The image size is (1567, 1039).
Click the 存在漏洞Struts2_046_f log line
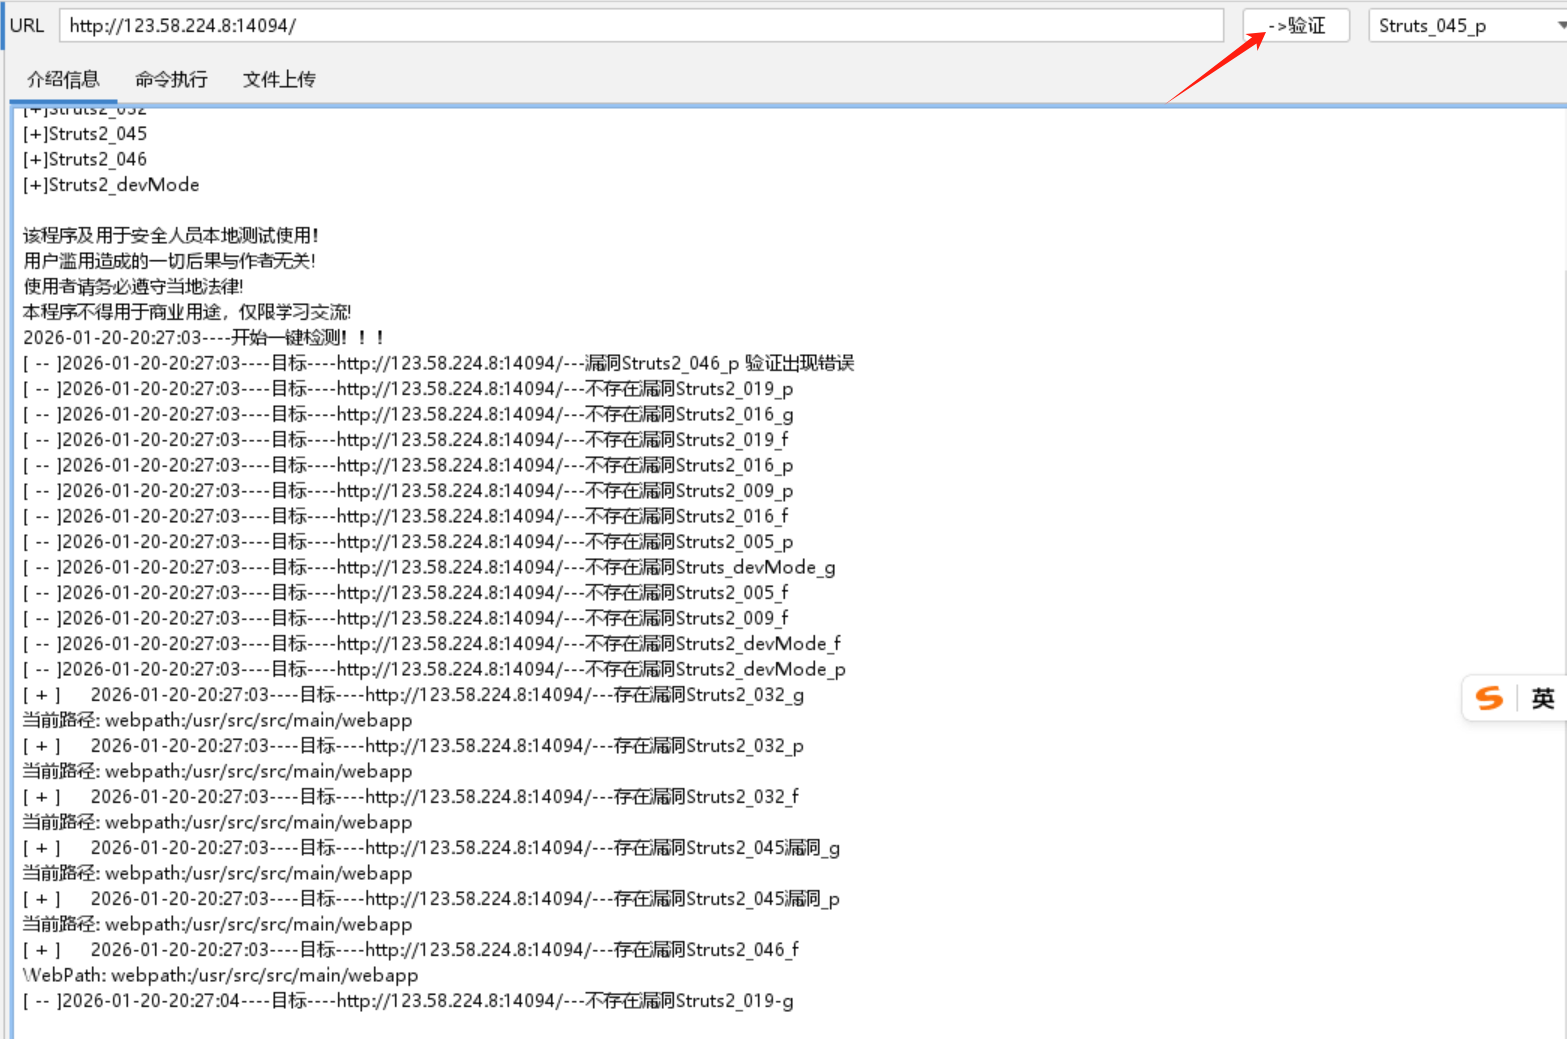pyautogui.click(x=411, y=950)
